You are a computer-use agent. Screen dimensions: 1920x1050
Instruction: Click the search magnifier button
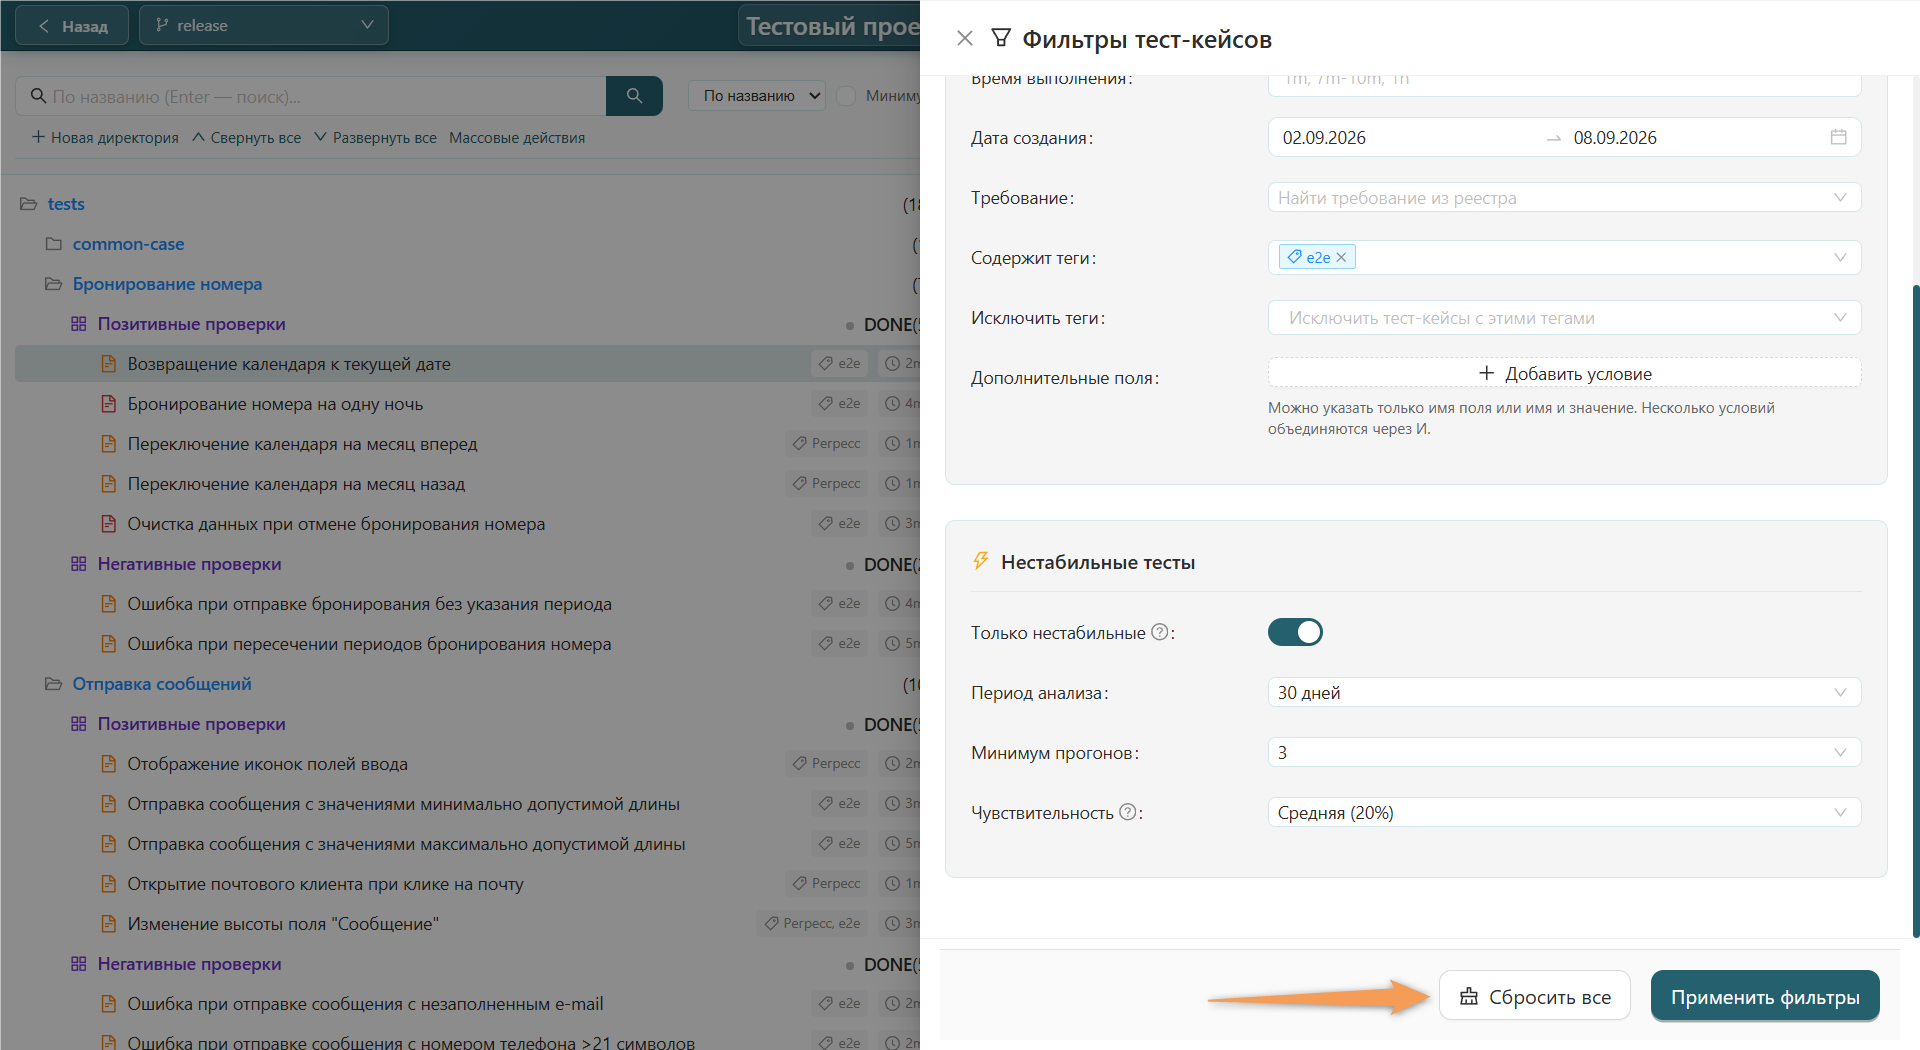pos(634,96)
